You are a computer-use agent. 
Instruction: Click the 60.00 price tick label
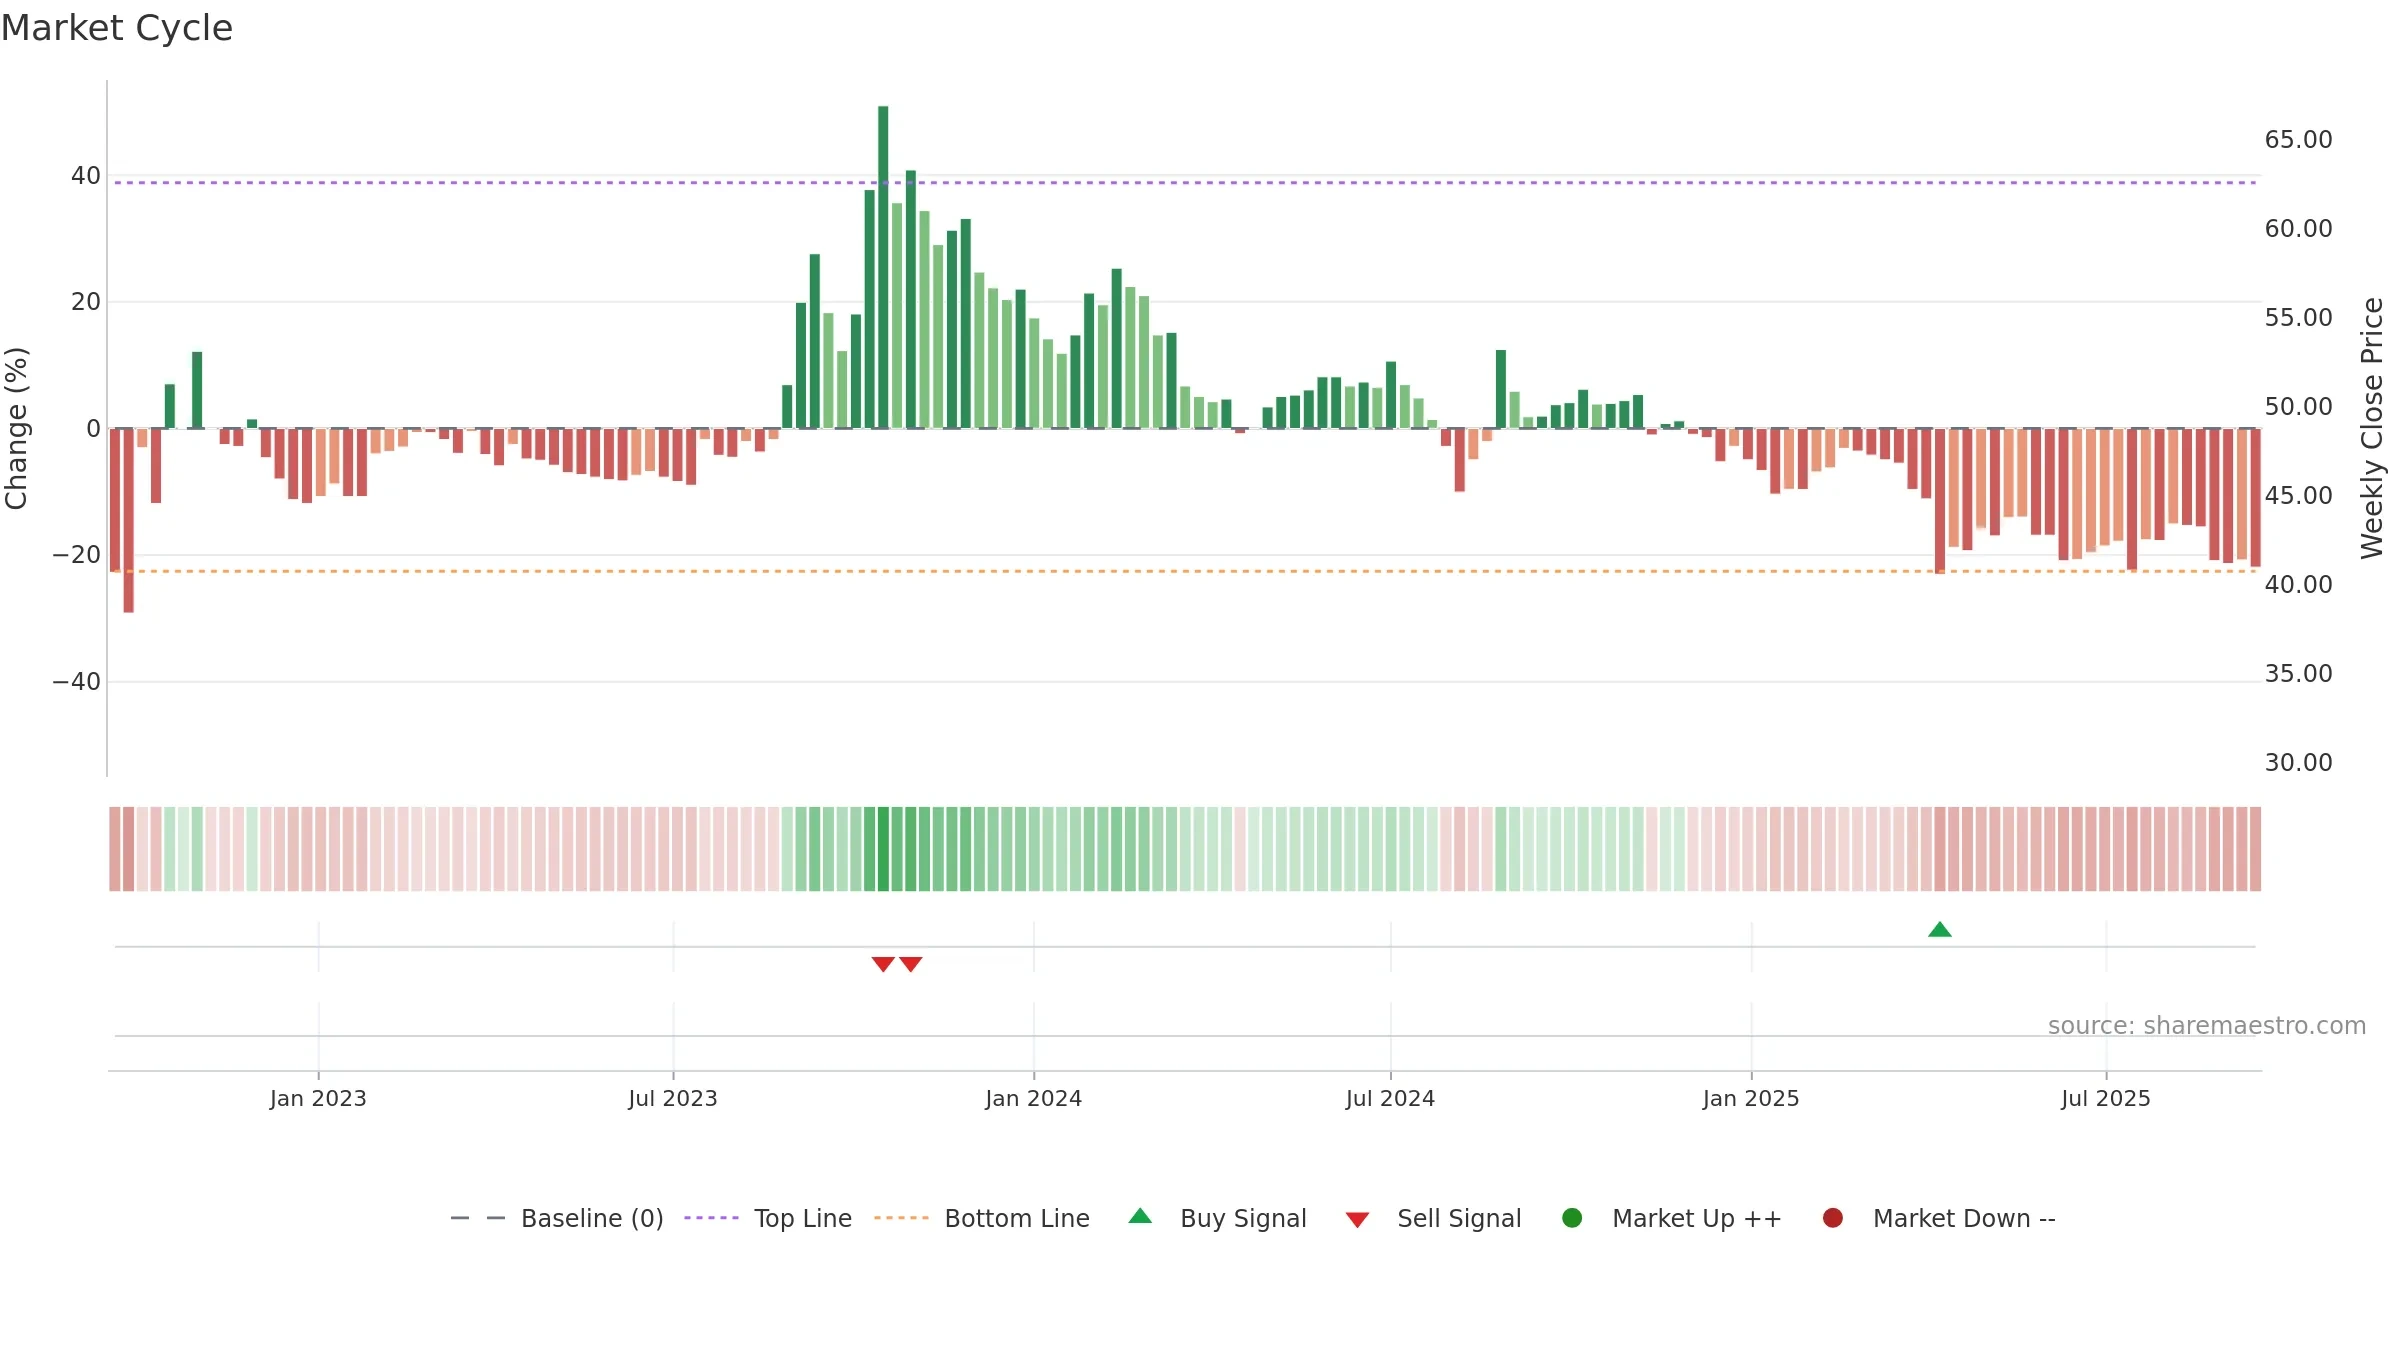[x=2298, y=229]
